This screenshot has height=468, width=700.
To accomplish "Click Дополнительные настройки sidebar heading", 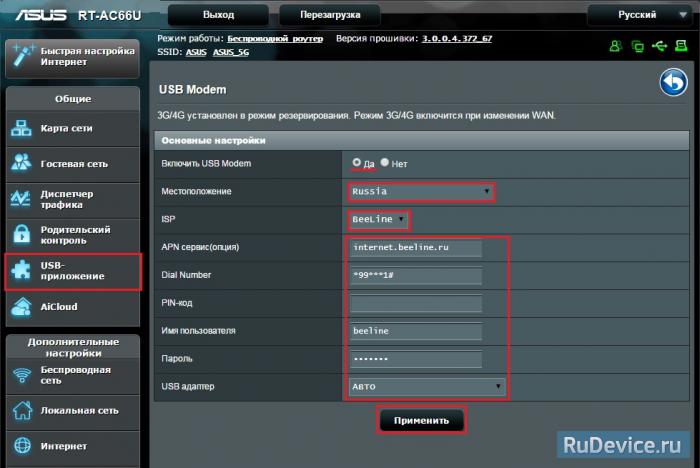I will click(x=73, y=347).
